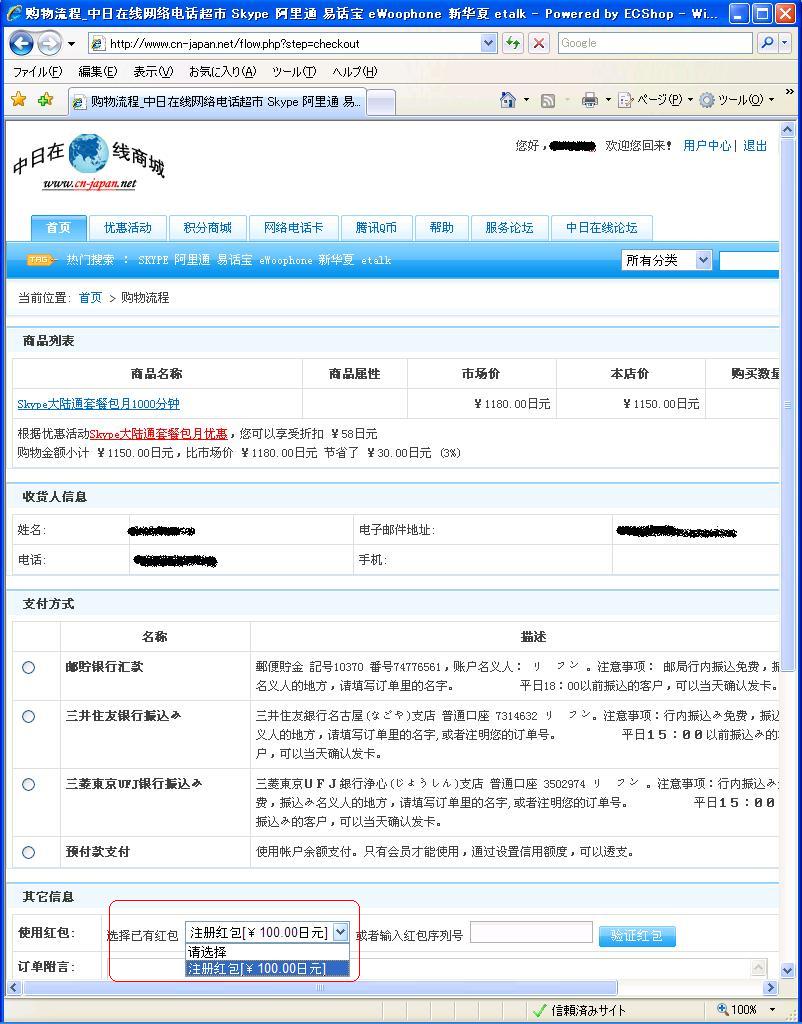Open the 所有分类 category dropdown
Screen dimensions: 802x1024
(666, 261)
